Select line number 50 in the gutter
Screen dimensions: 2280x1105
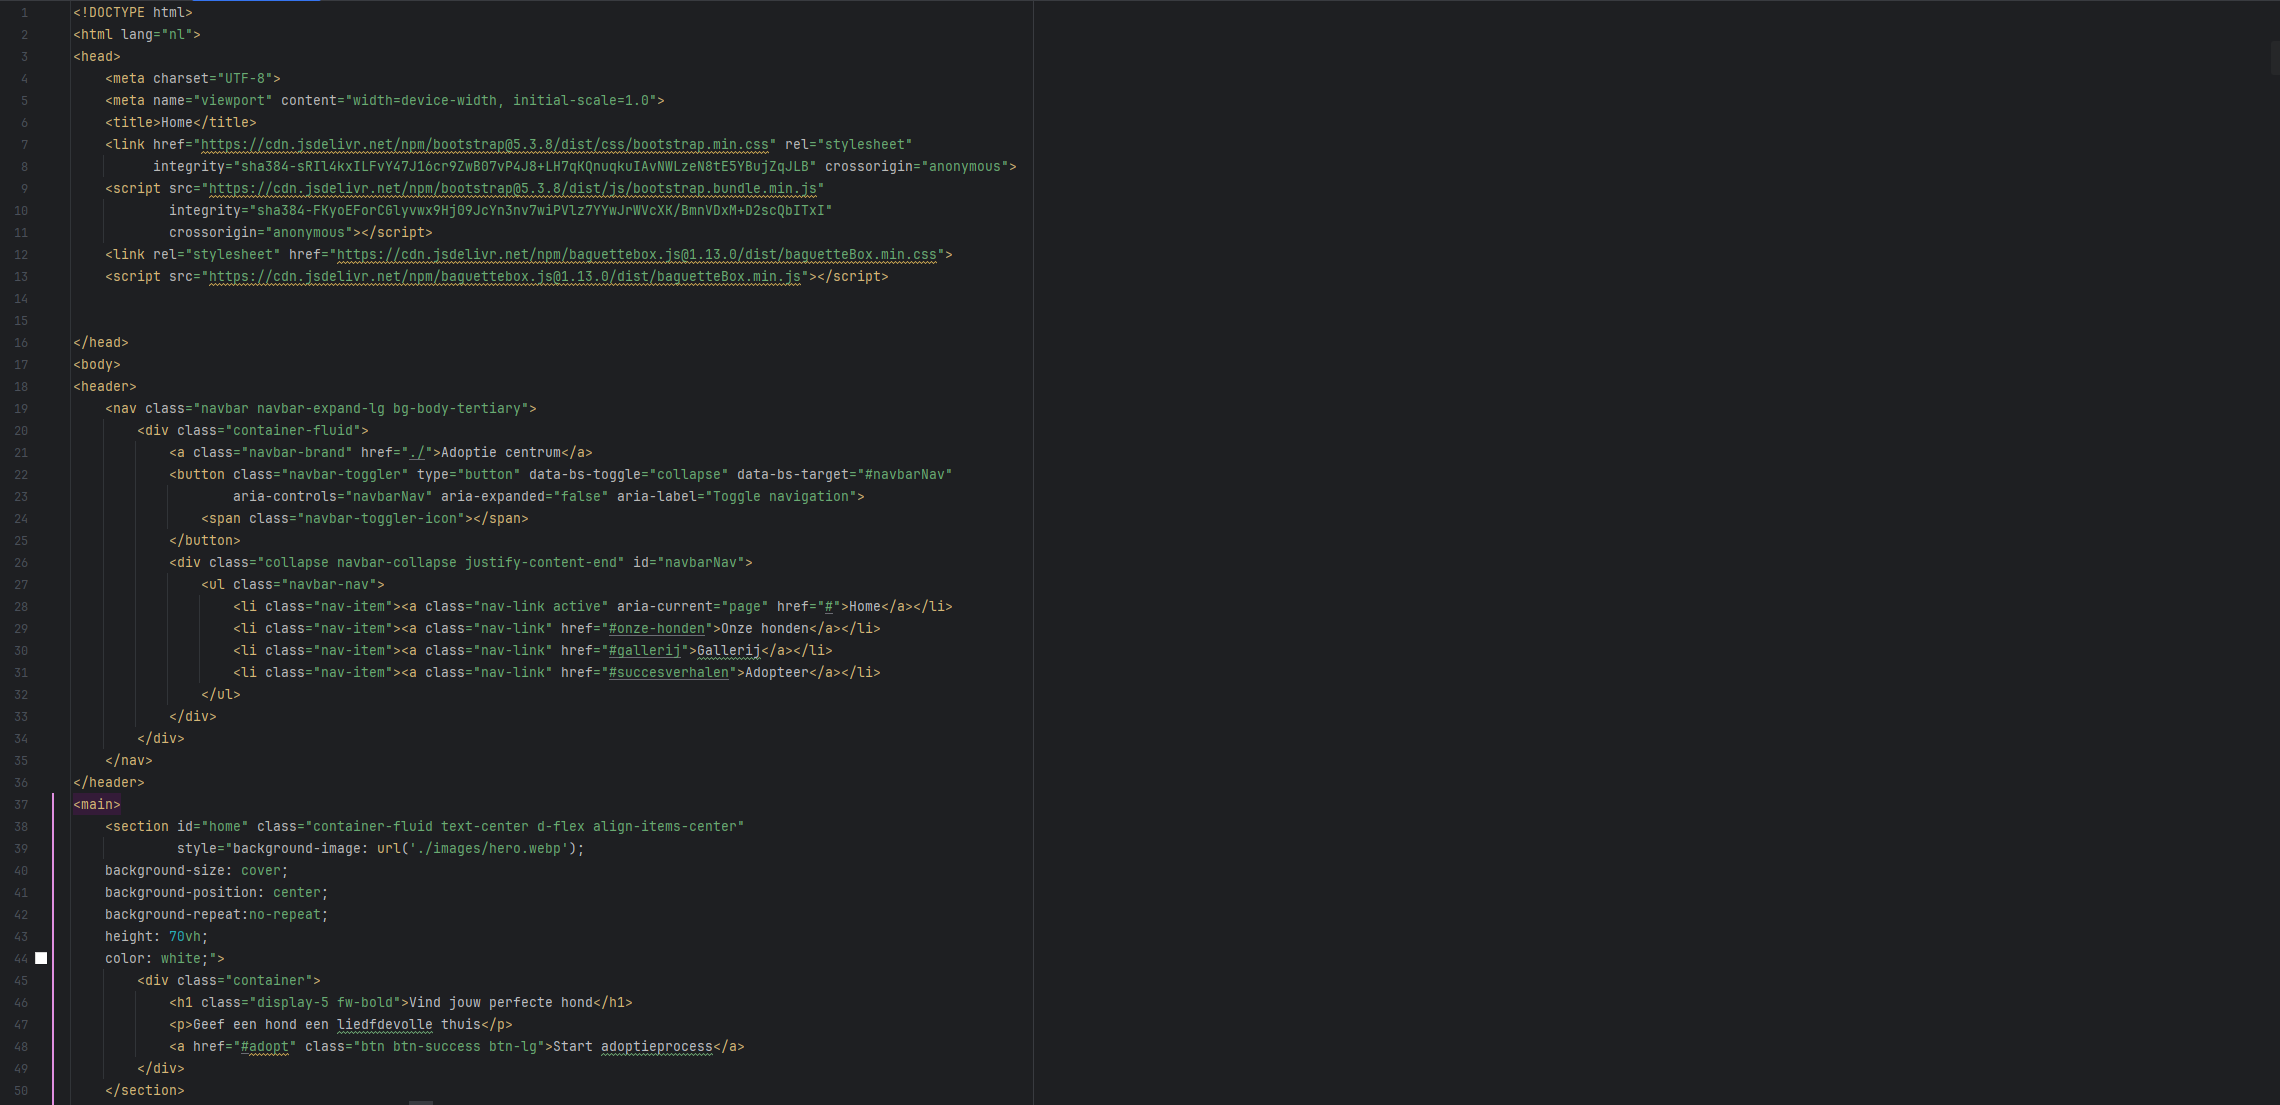pos(21,1091)
